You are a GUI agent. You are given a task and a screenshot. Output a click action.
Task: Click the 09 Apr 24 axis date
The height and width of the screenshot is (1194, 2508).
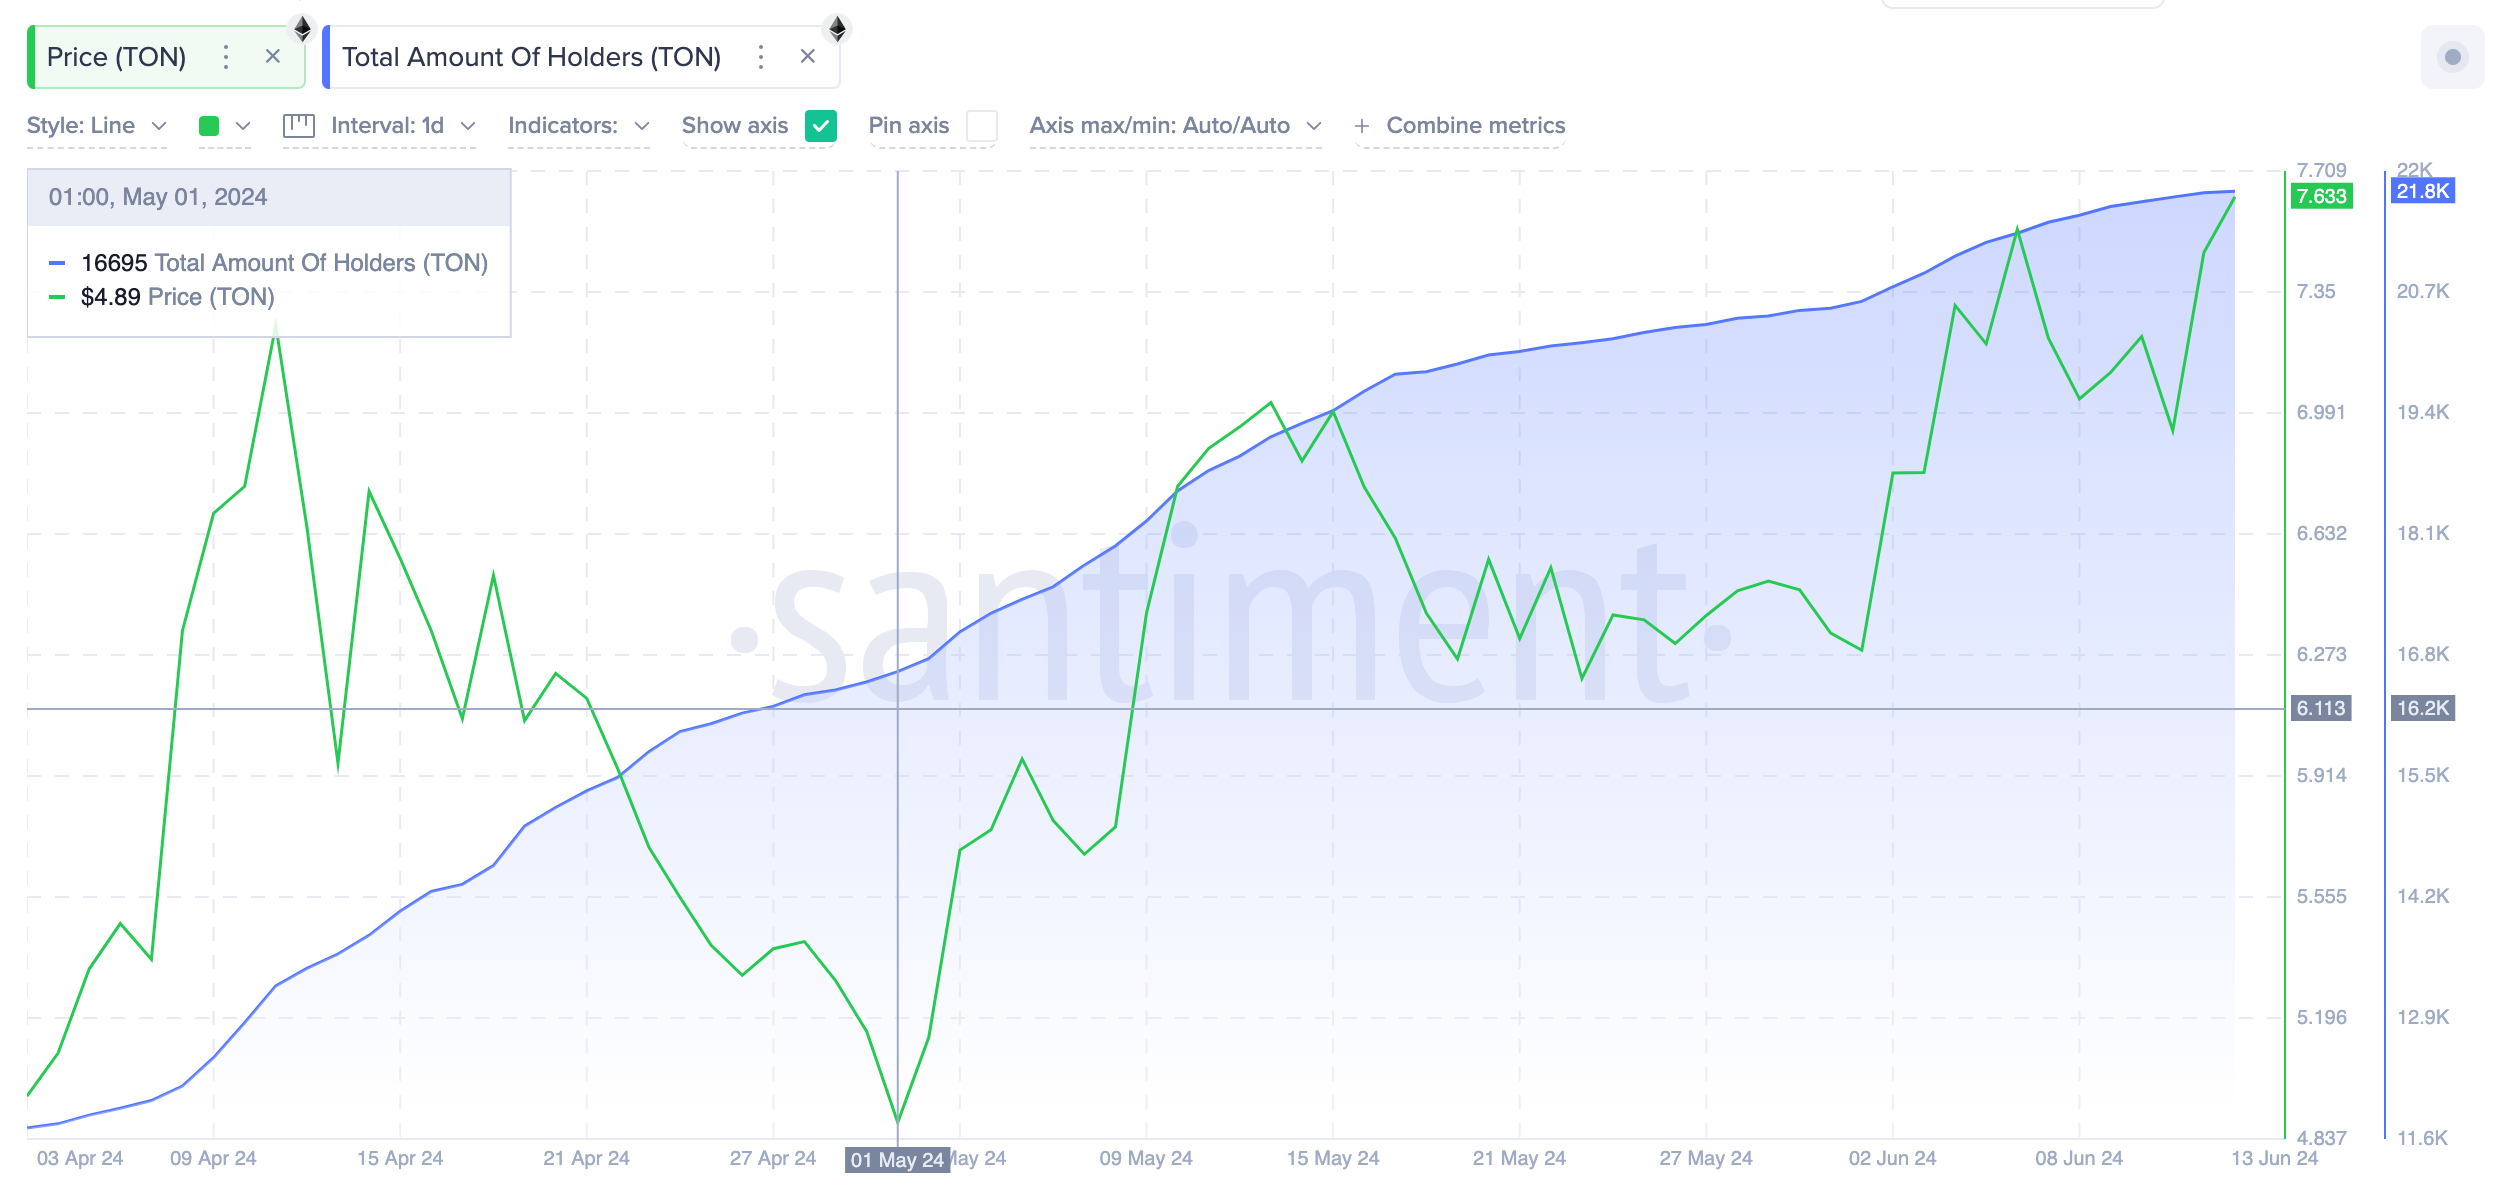point(213,1158)
